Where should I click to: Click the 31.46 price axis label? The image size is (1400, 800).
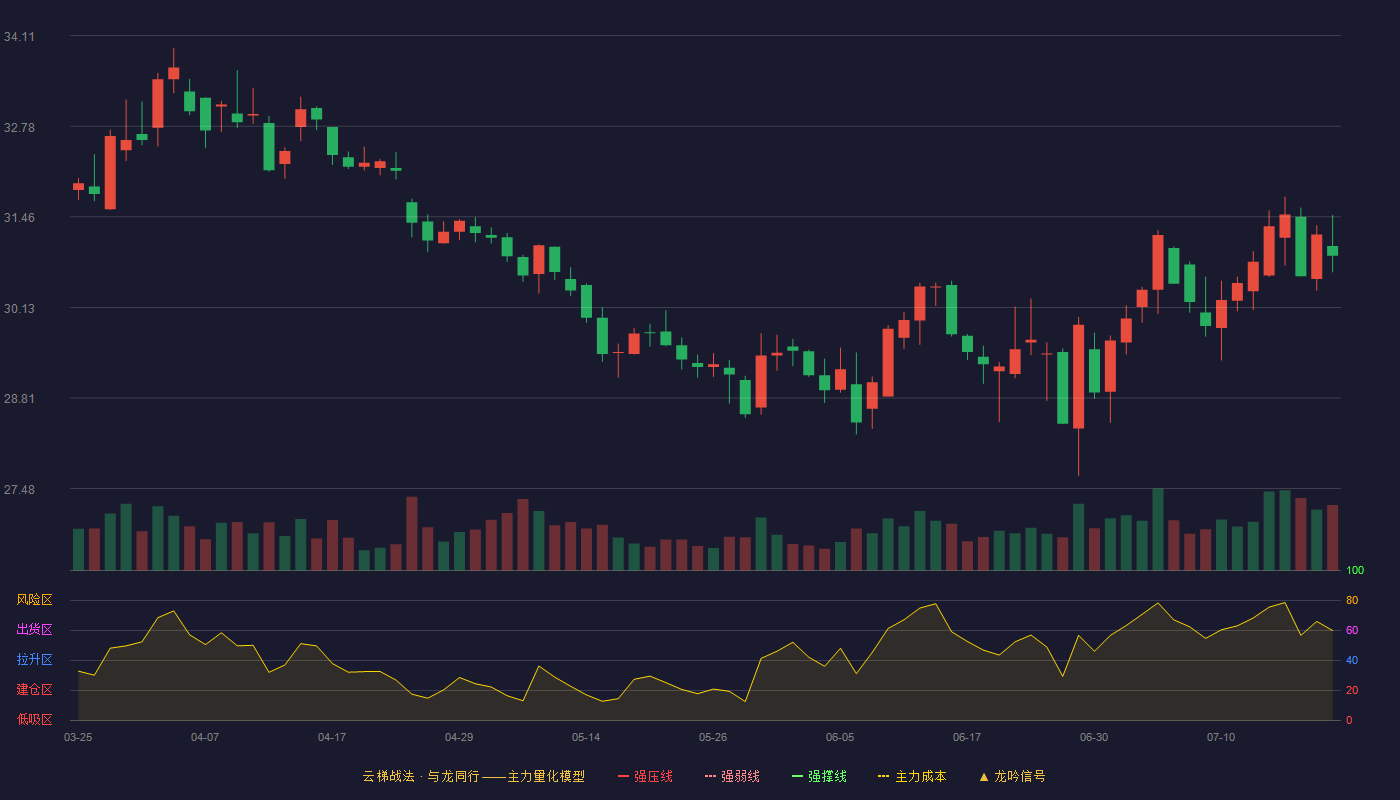(x=19, y=217)
